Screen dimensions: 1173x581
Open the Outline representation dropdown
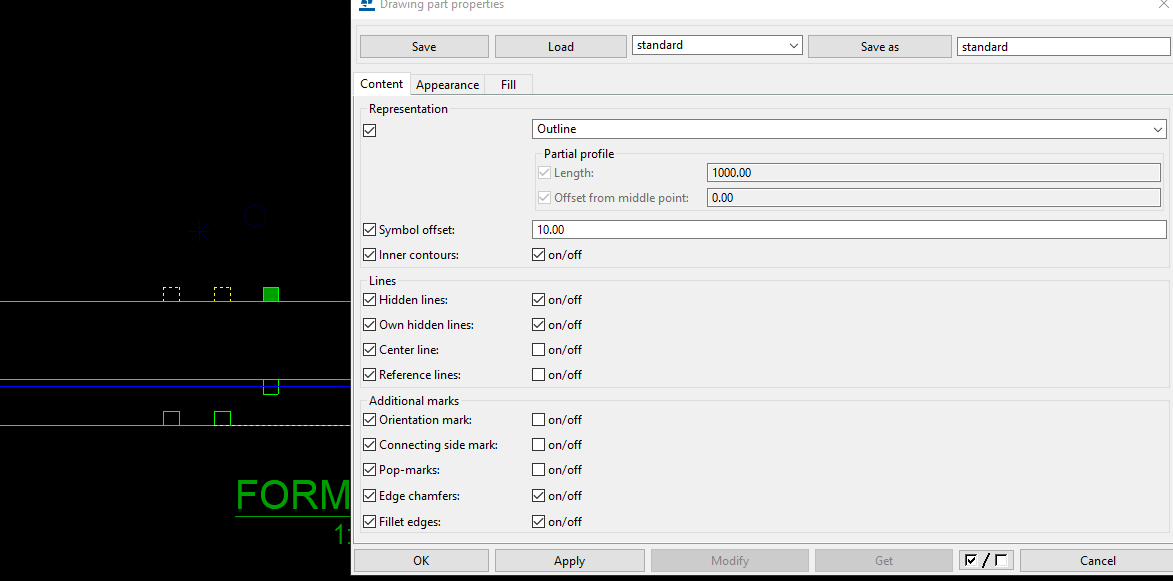[848, 129]
